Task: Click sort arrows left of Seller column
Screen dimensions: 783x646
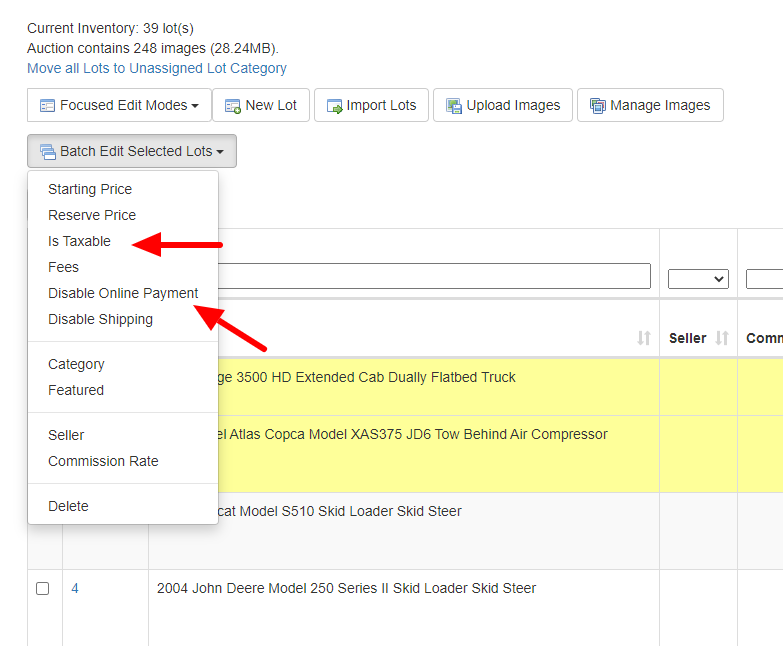Action: tap(644, 339)
